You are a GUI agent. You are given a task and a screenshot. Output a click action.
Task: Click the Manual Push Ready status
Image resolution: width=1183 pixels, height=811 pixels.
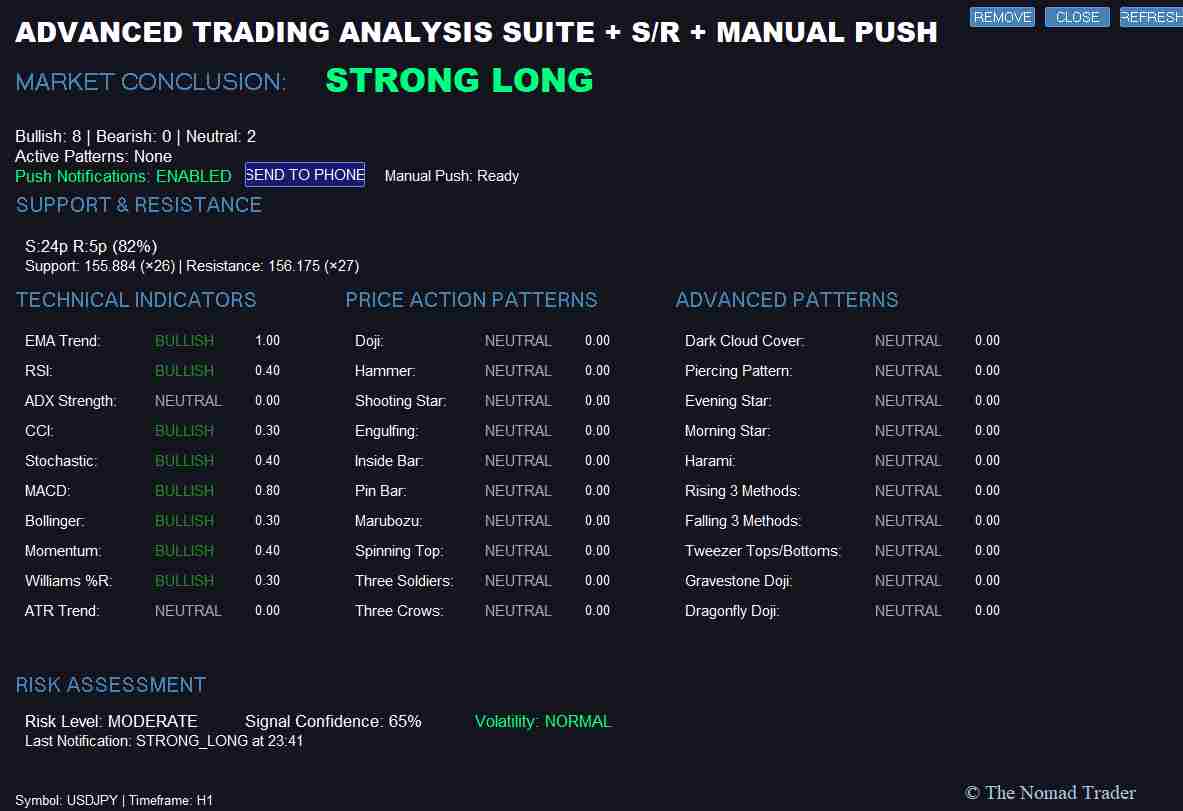451,176
